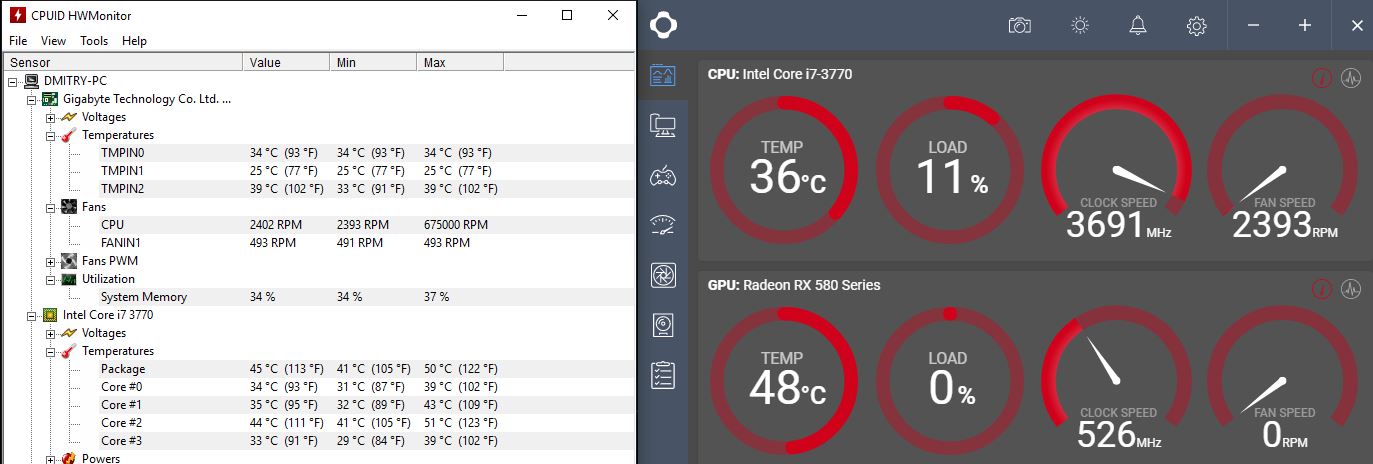Open the clipboard checklist sidebar icon
This screenshot has height=464, width=1373.
662,375
